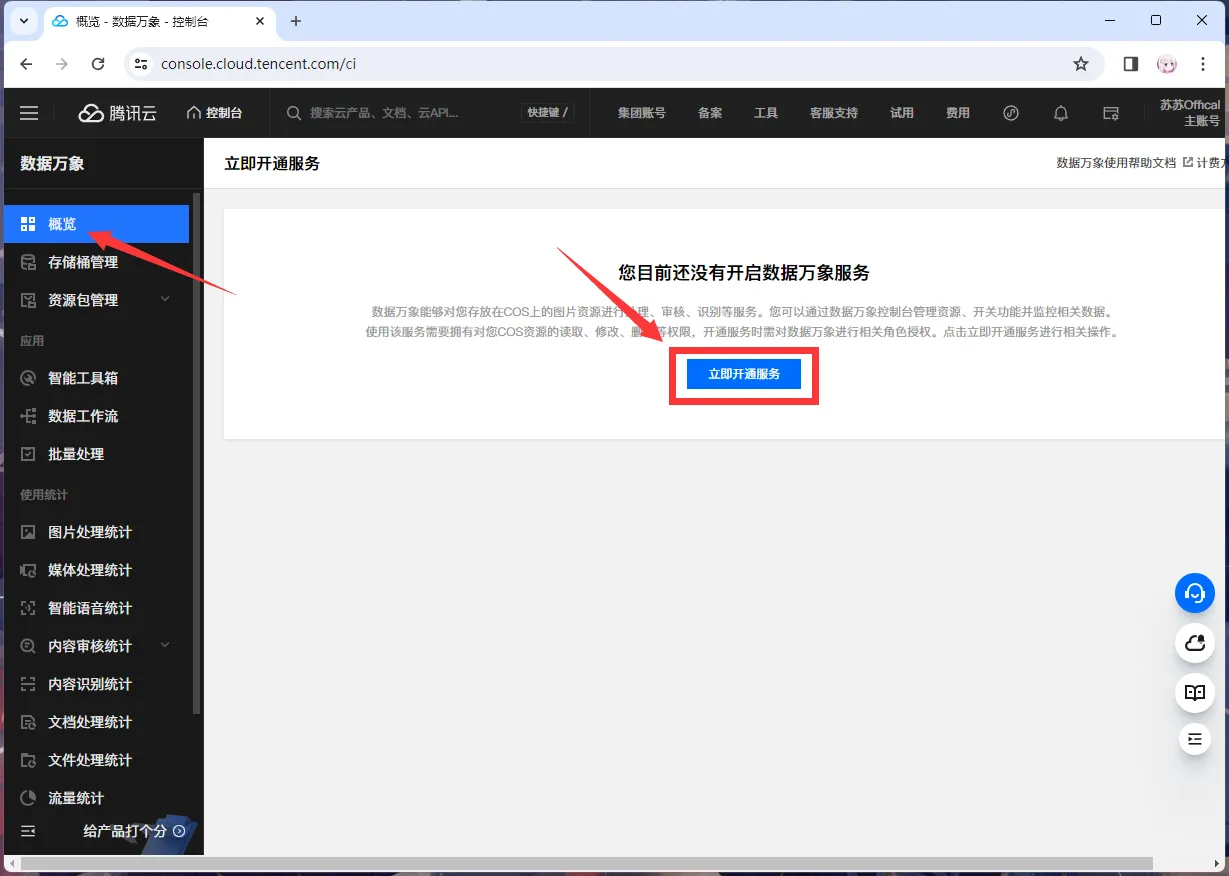Click the 概览 grid icon

click(x=28, y=224)
